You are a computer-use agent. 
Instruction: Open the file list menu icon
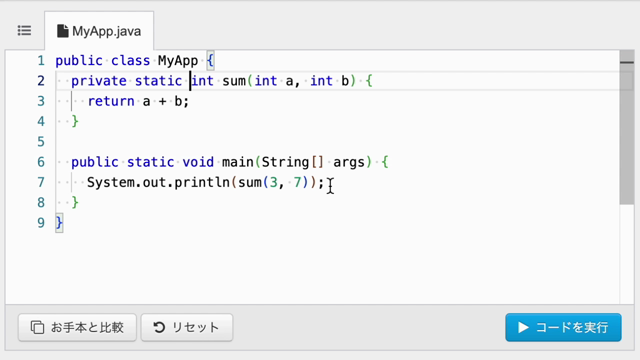click(24, 31)
